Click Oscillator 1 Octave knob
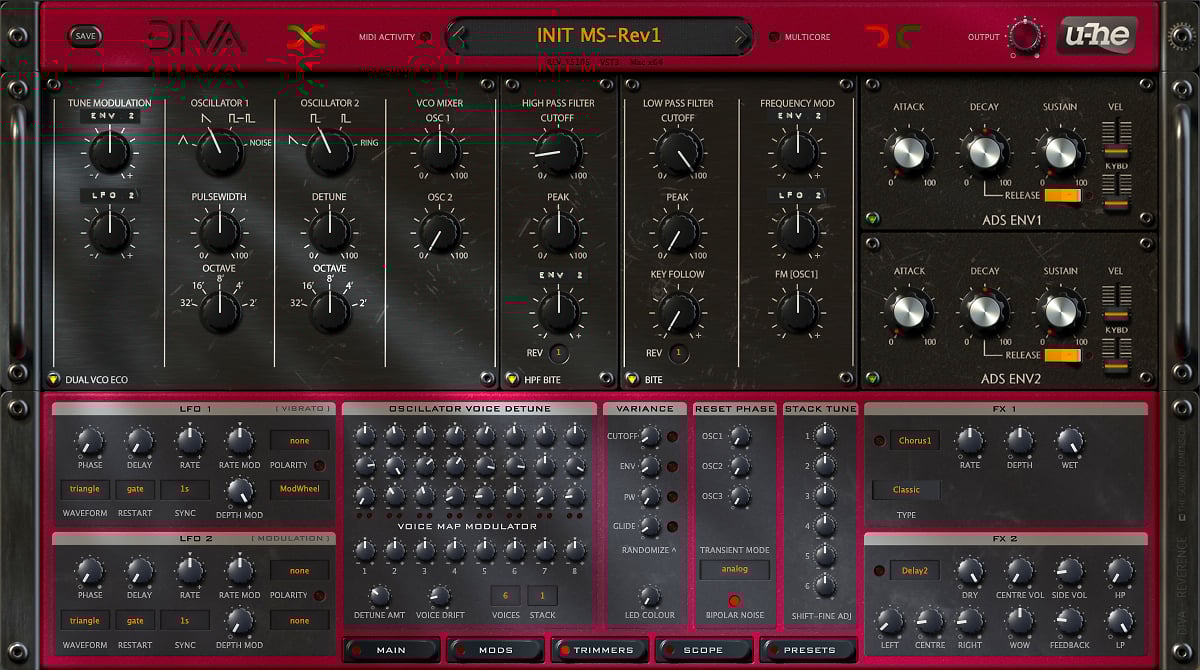 (x=219, y=311)
